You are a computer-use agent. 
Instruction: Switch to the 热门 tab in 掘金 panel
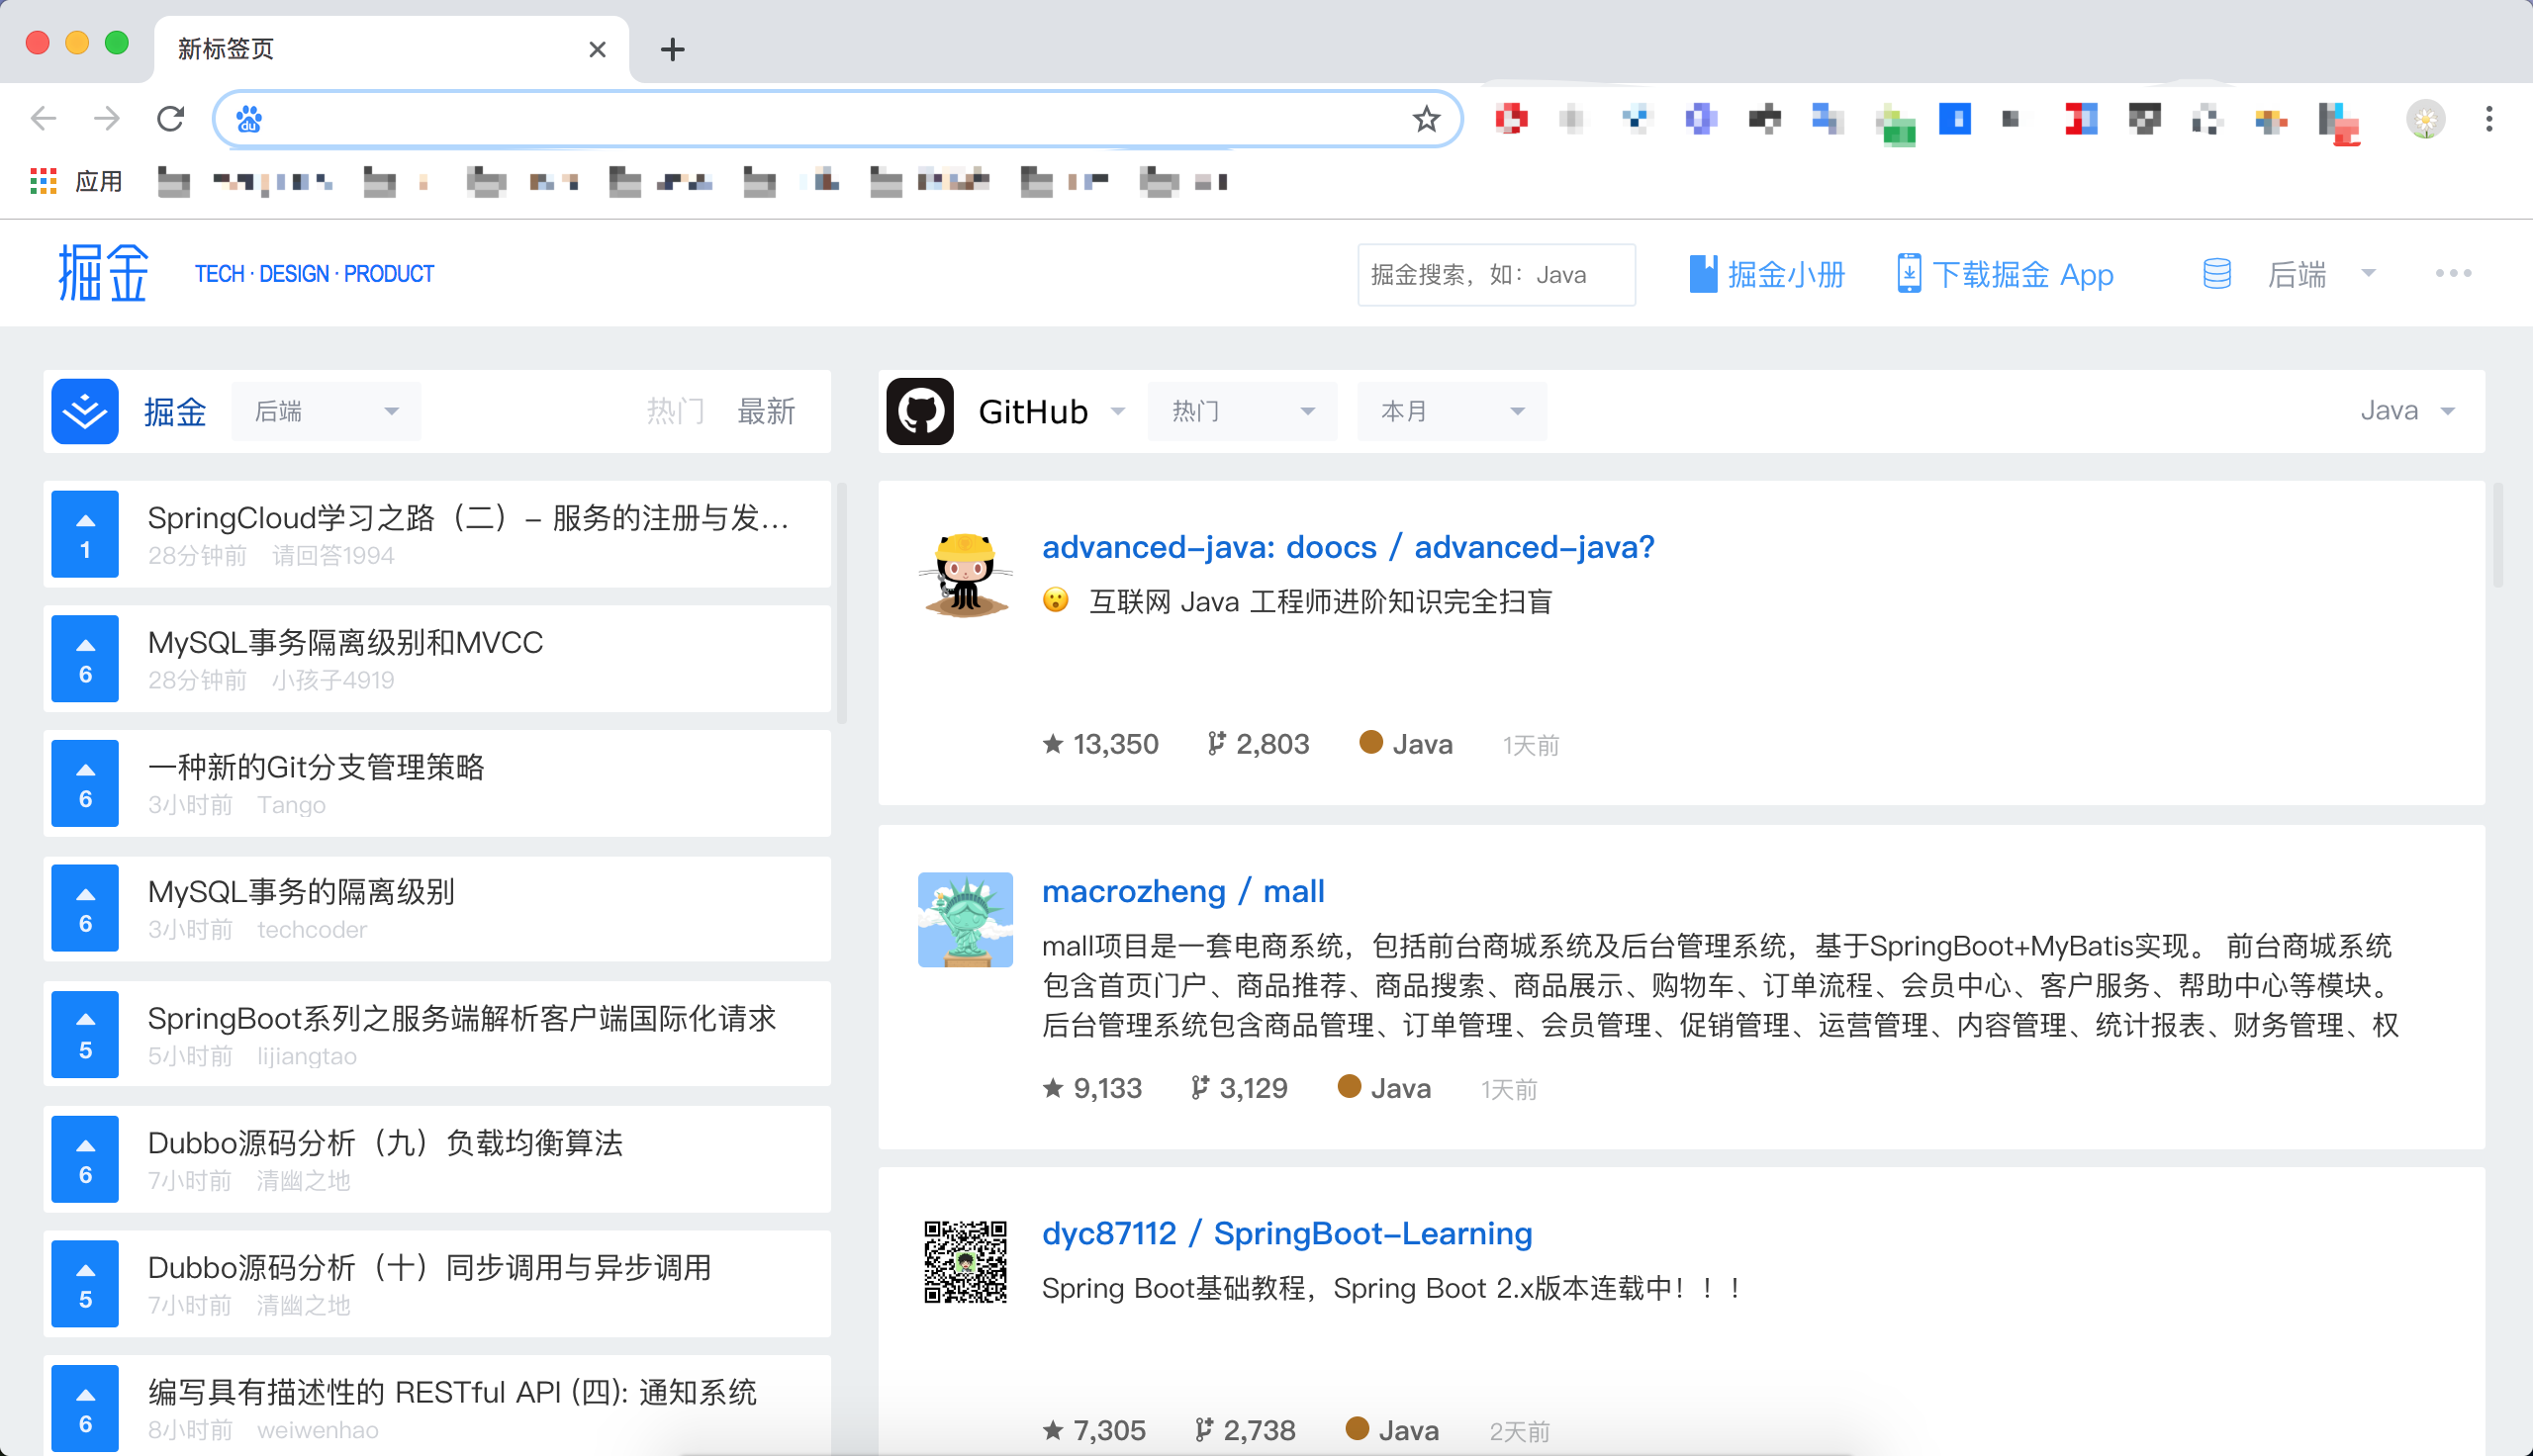[x=676, y=411]
